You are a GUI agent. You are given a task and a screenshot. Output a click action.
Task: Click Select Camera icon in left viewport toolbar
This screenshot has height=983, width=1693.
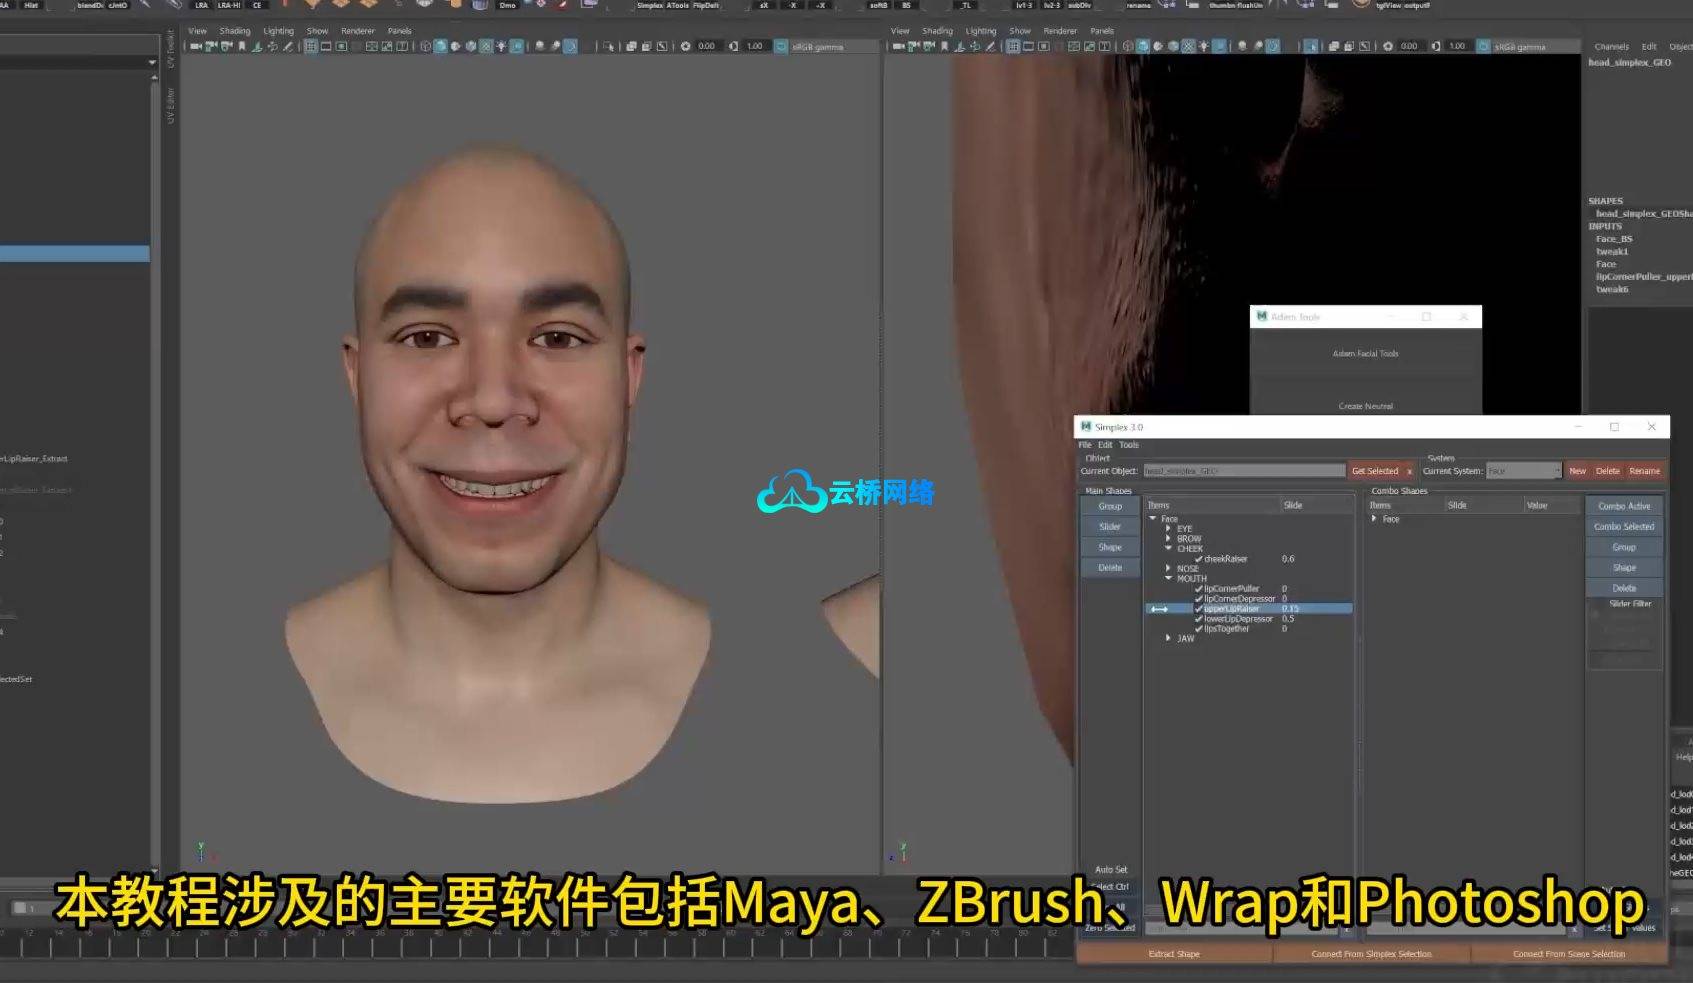(196, 46)
